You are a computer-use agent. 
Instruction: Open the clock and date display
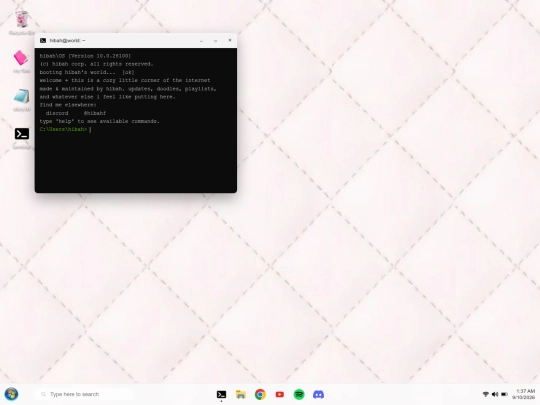pyautogui.click(x=524, y=394)
